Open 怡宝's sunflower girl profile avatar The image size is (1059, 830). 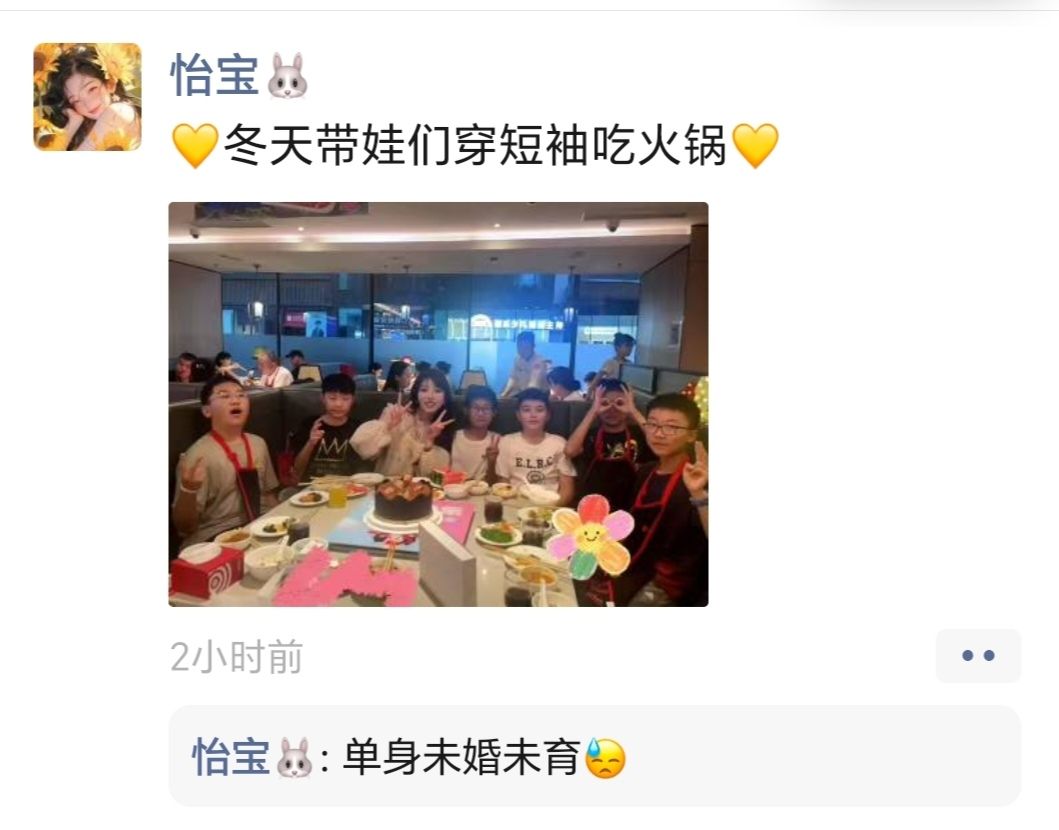click(87, 97)
